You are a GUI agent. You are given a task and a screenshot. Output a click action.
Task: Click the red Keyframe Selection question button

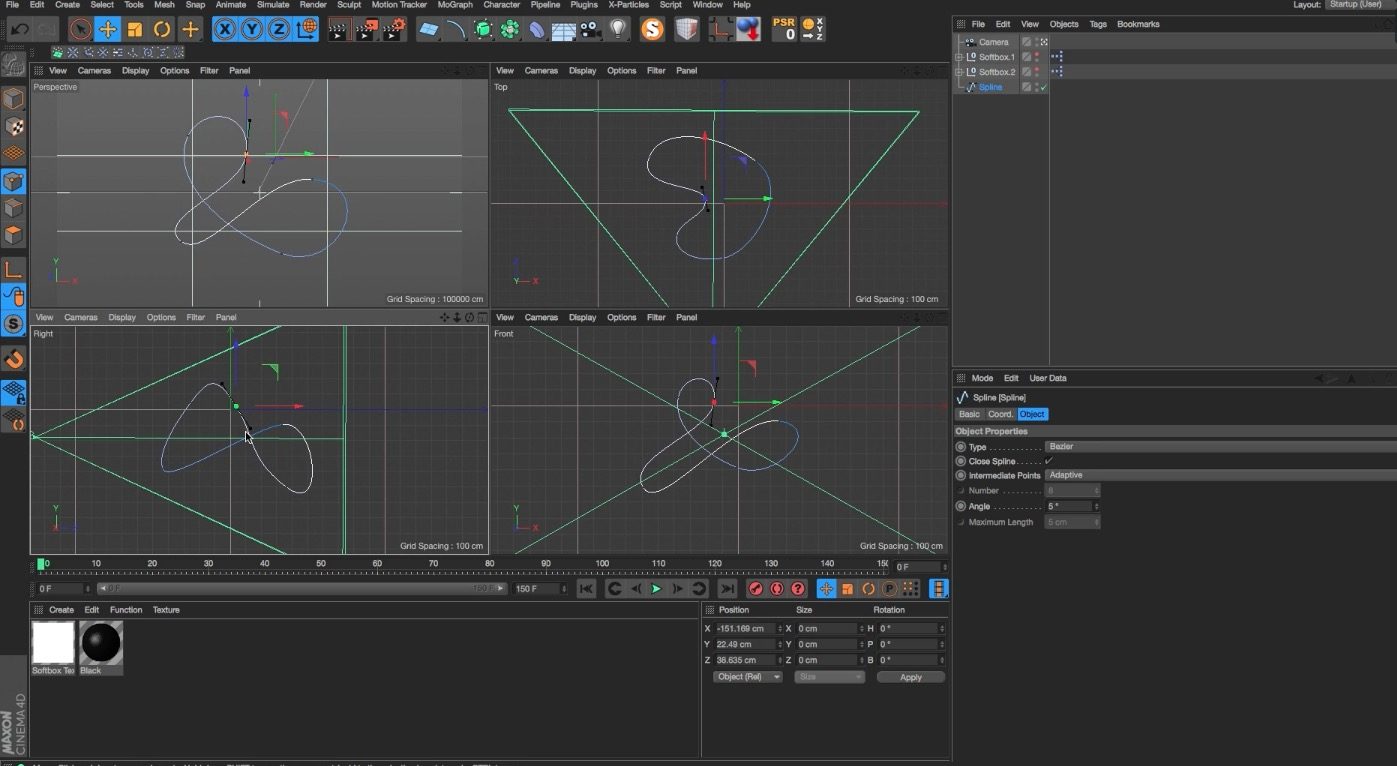click(x=798, y=589)
